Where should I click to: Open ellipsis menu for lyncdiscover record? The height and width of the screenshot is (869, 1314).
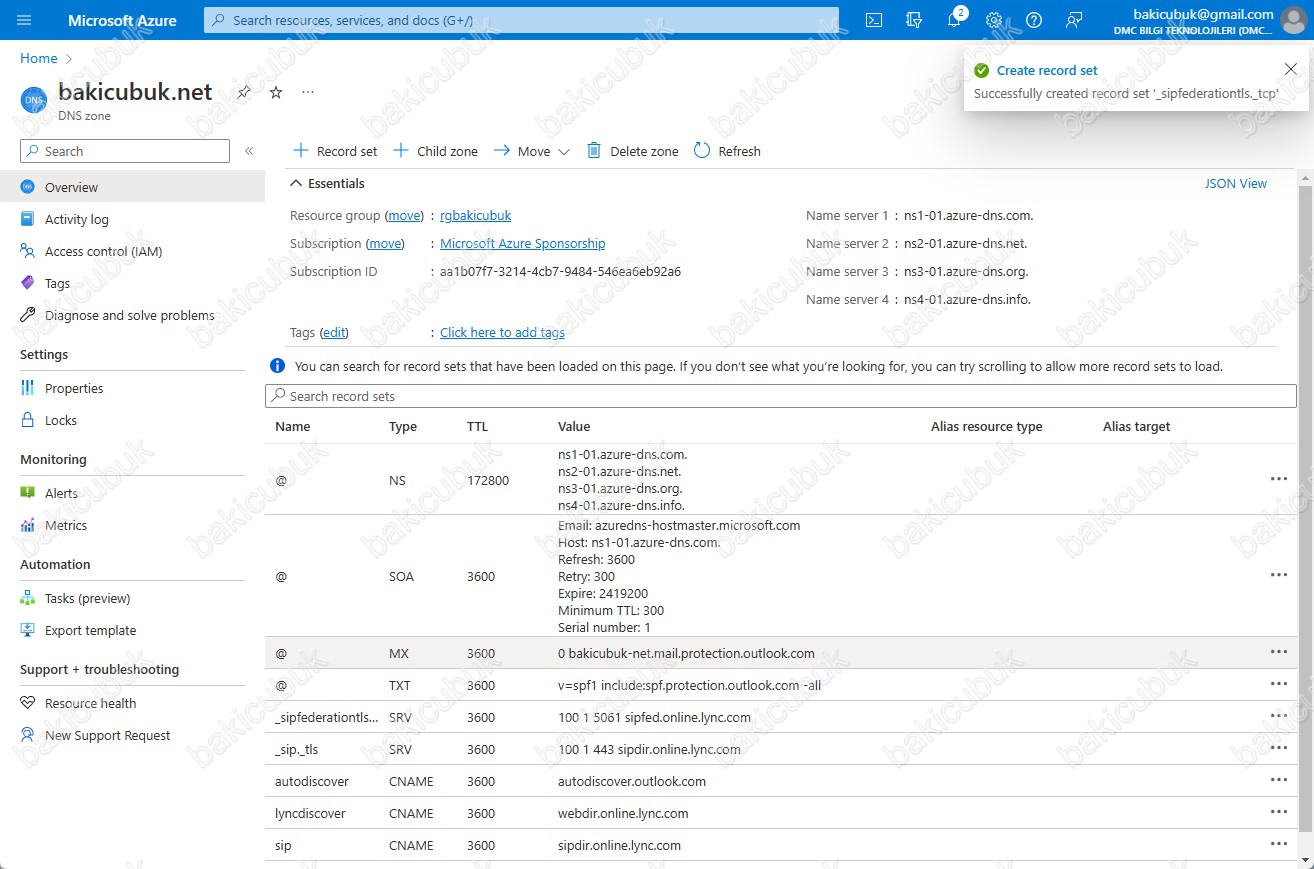[1278, 812]
